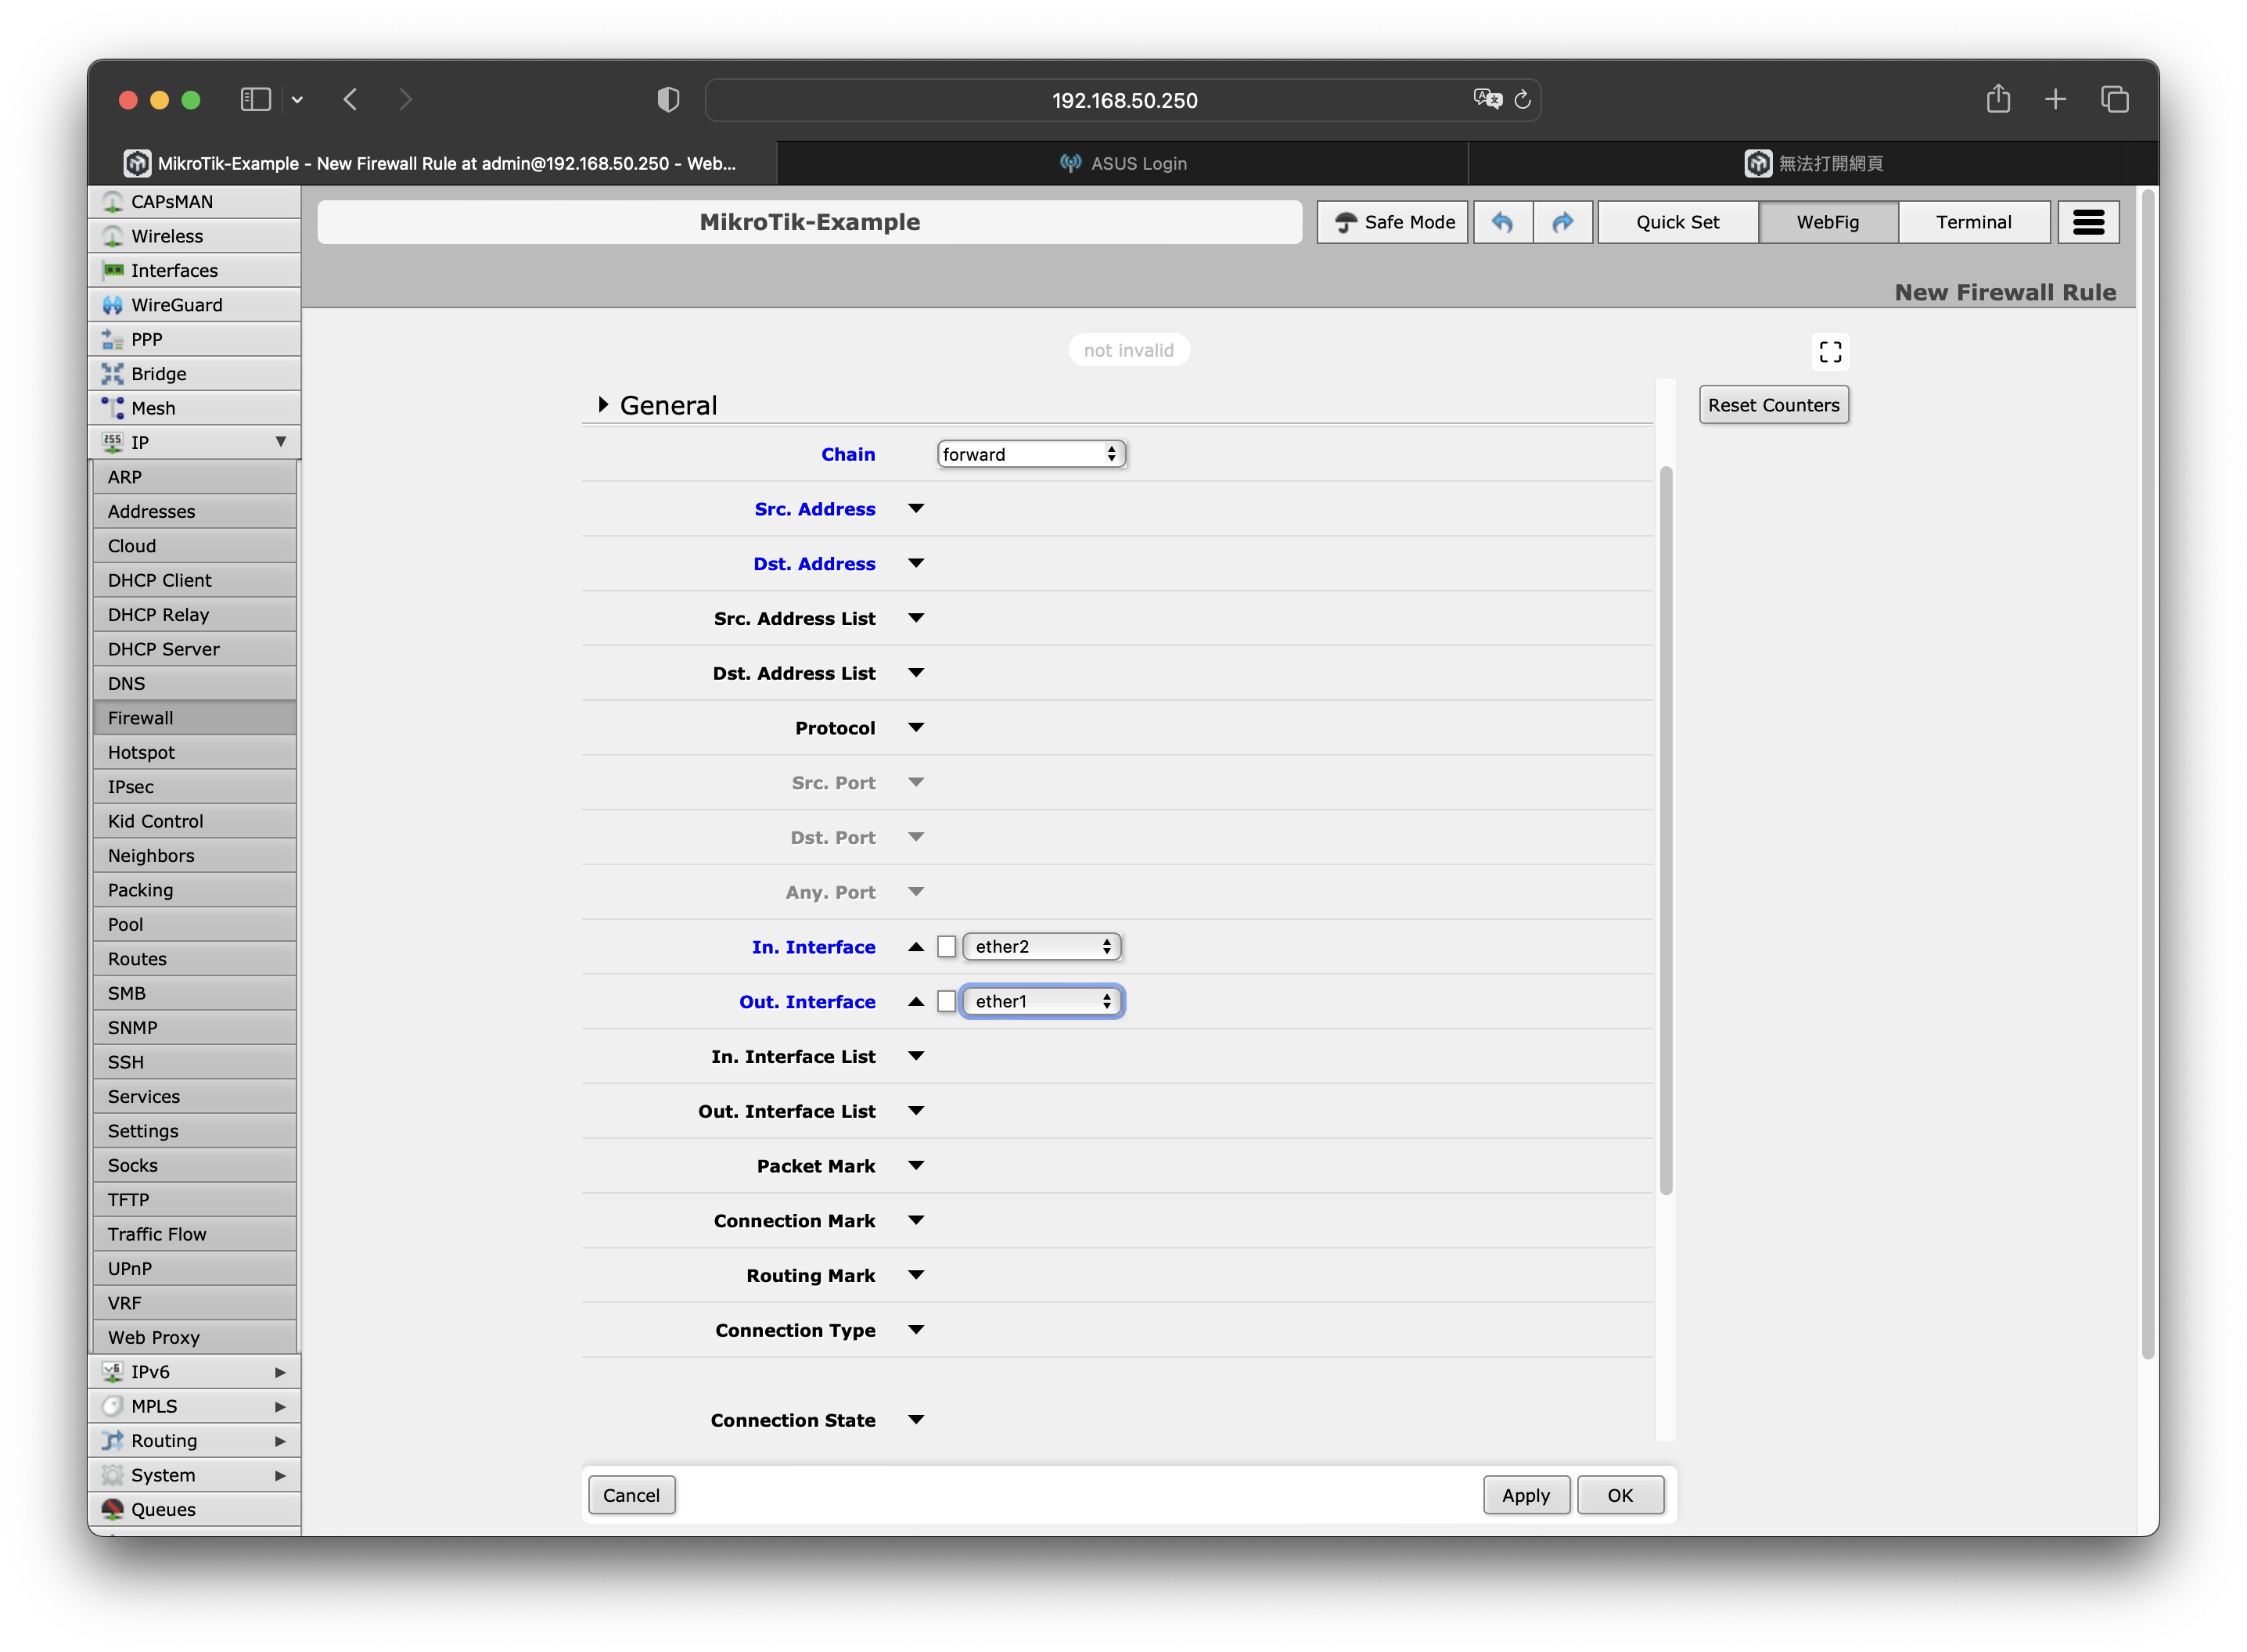This screenshot has height=1652, width=2247.
Task: Click the fullscreen expand icon
Action: [x=1830, y=352]
